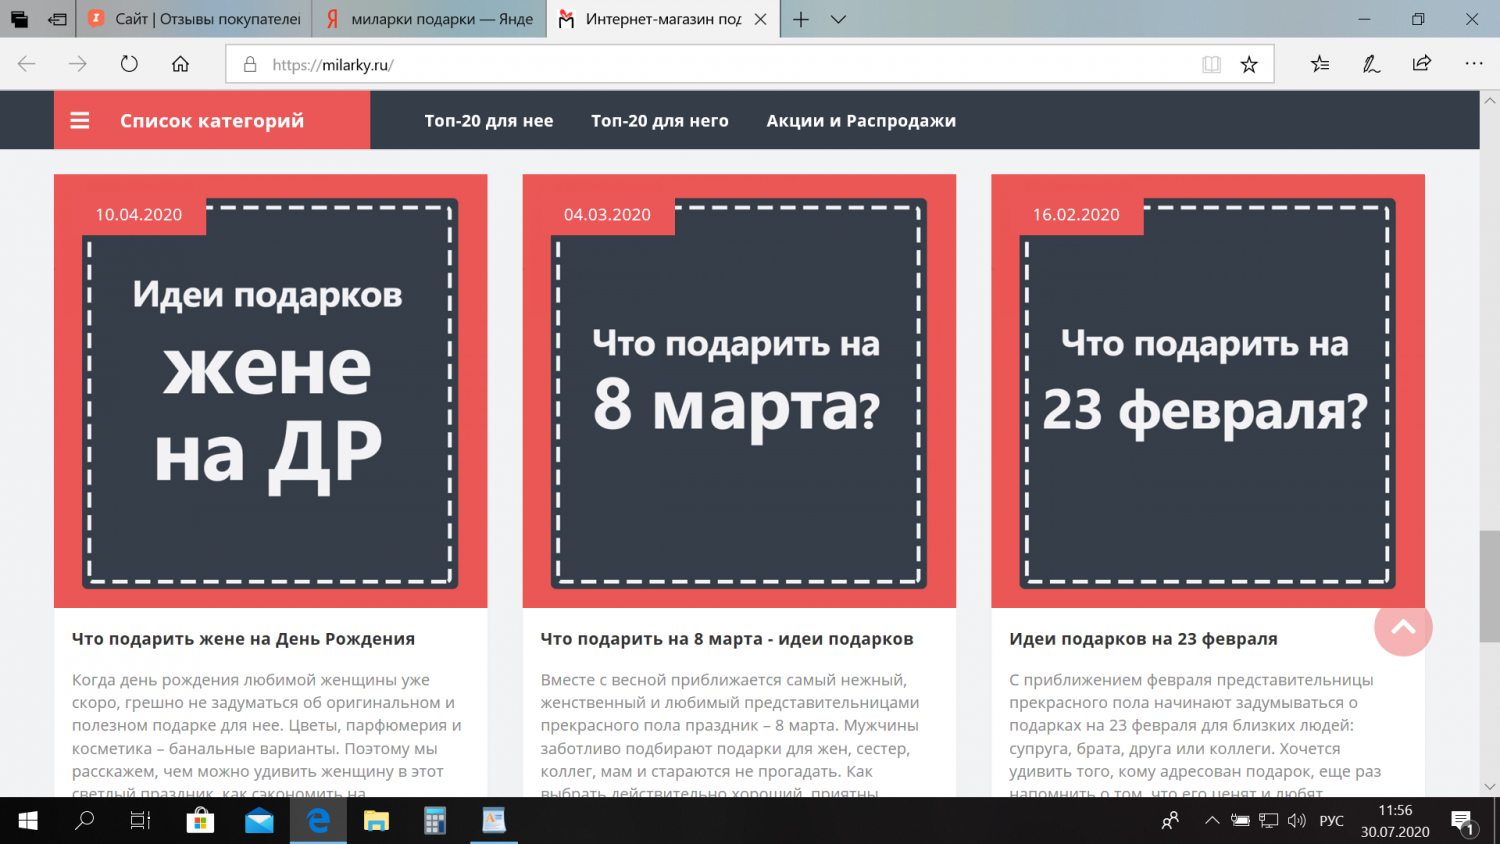Switch input language РУС

point(1332,821)
